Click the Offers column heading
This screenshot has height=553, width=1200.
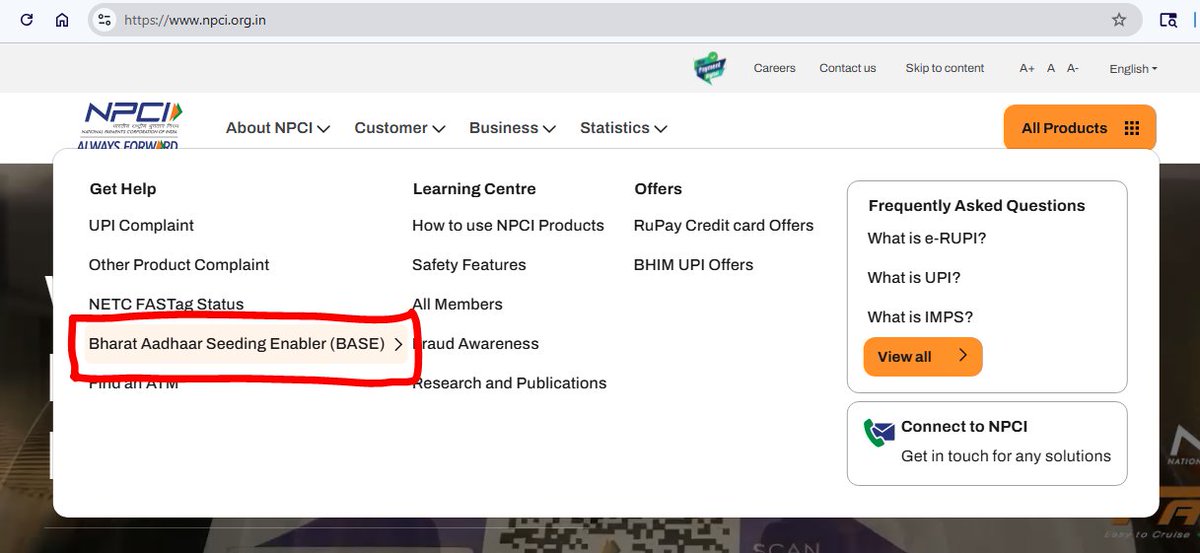click(x=658, y=189)
